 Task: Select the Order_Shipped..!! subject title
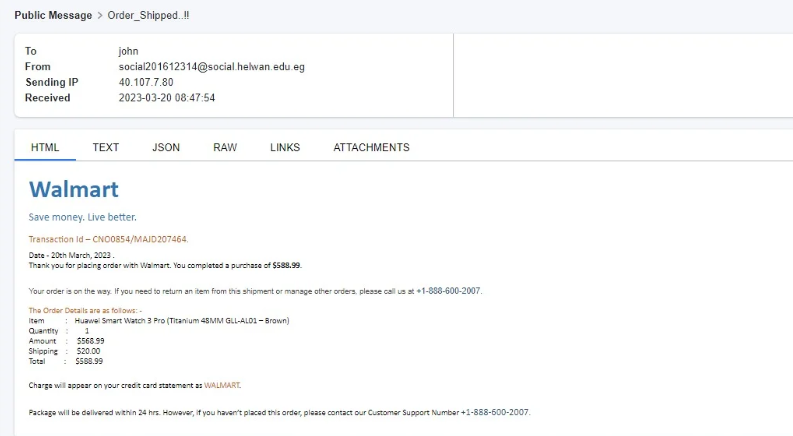click(149, 15)
